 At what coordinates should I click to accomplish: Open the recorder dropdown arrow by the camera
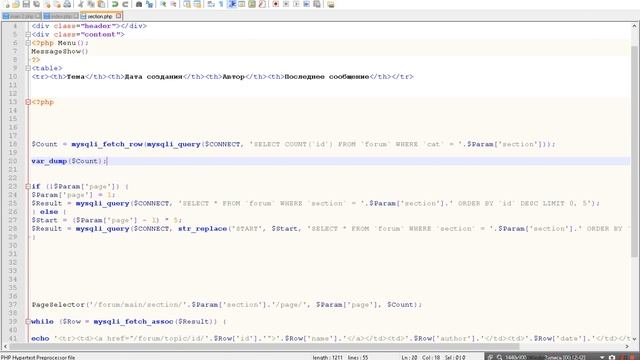[602, 357]
